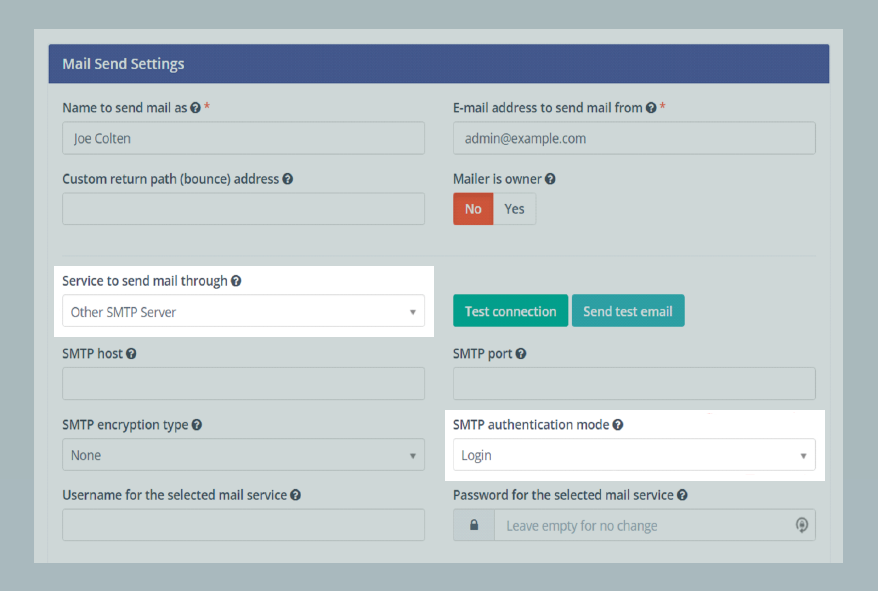Screen dimensions: 878x591
Task: Click help icon for Service to send mail through
Action: pyautogui.click(x=236, y=282)
